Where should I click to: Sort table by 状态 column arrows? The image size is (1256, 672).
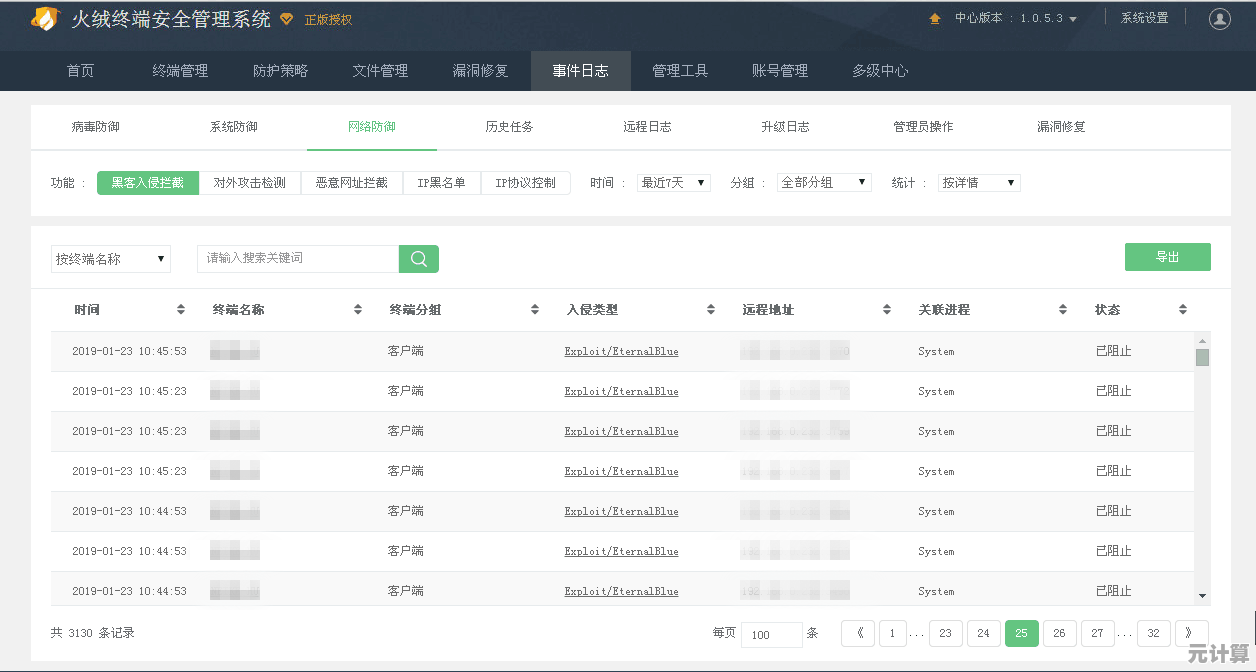1183,310
